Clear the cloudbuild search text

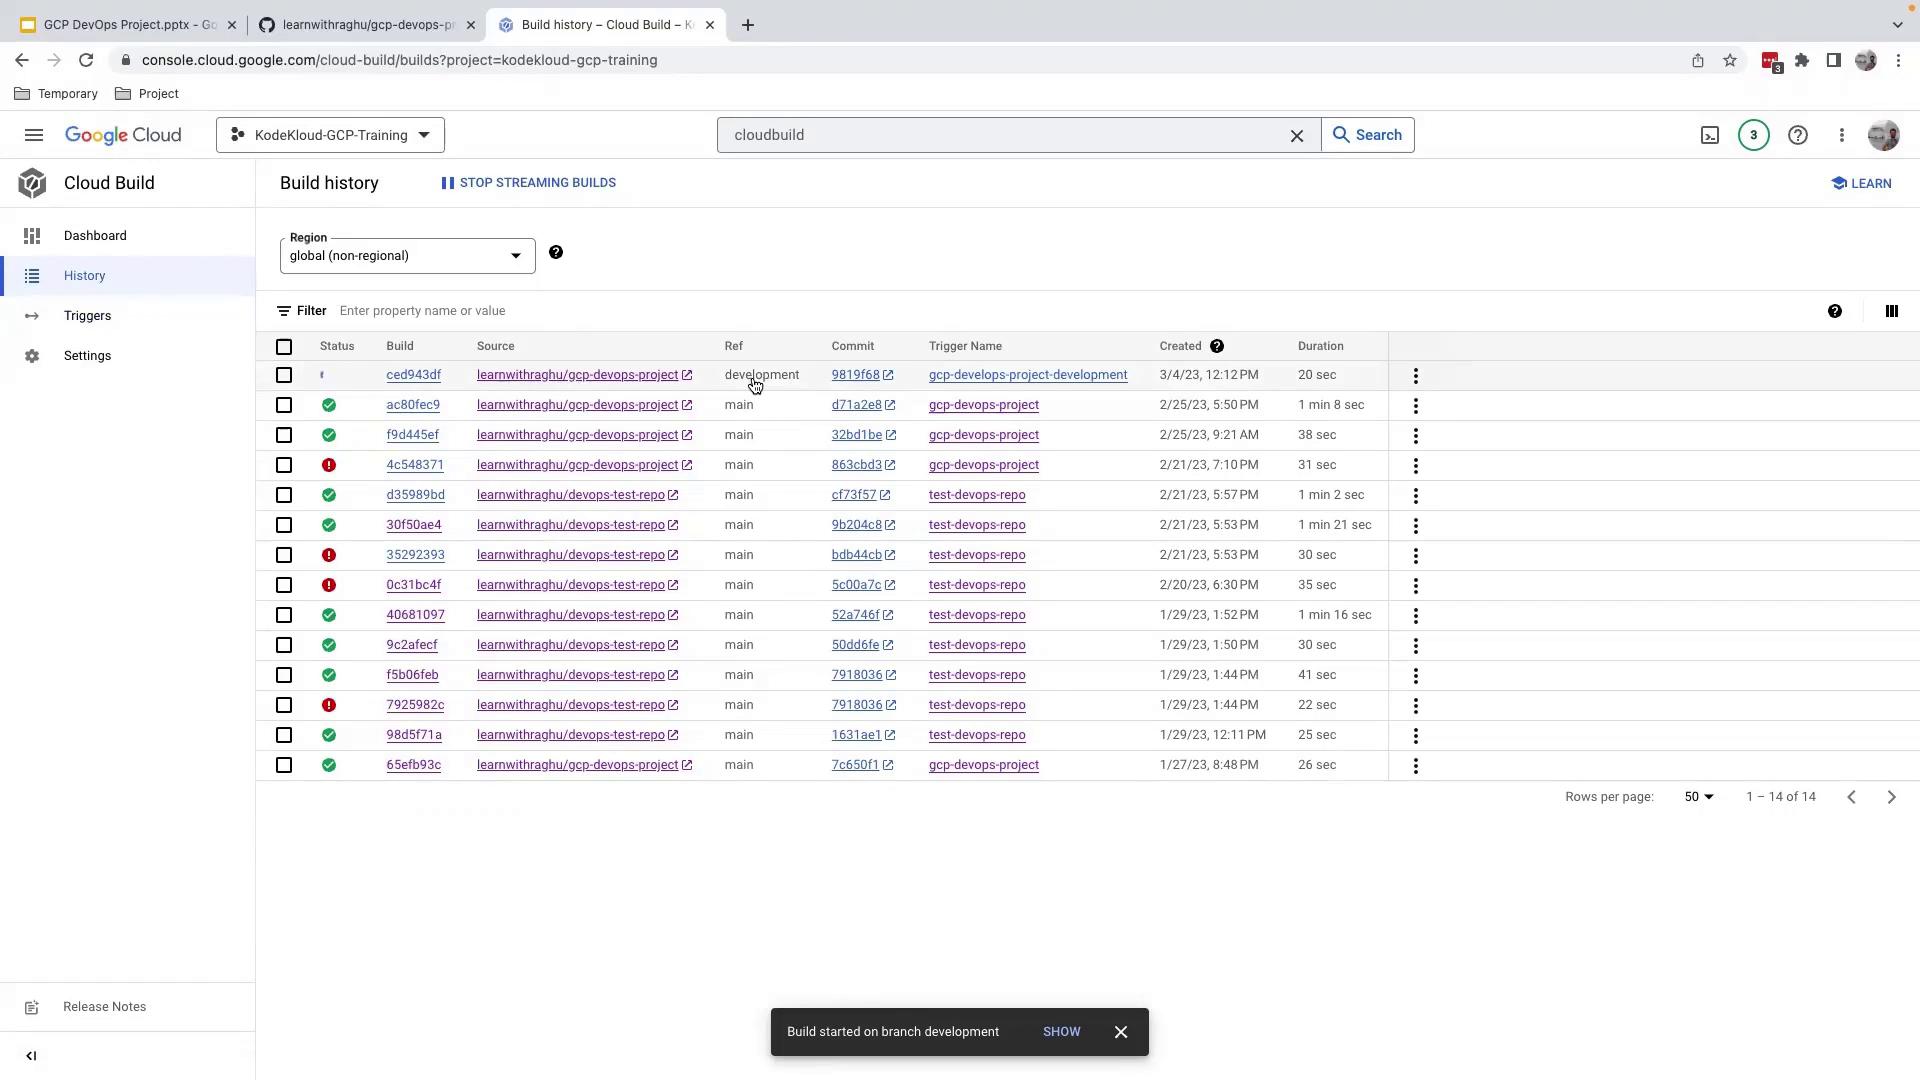pyautogui.click(x=1297, y=135)
